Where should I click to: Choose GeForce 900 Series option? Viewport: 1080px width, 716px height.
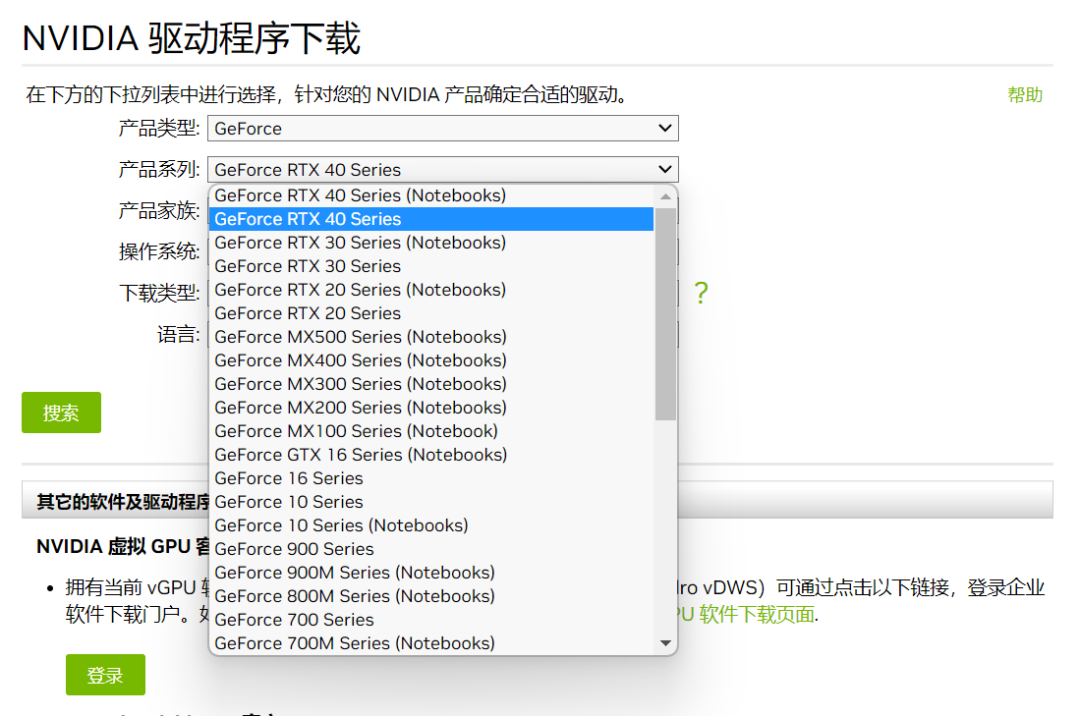(431, 549)
